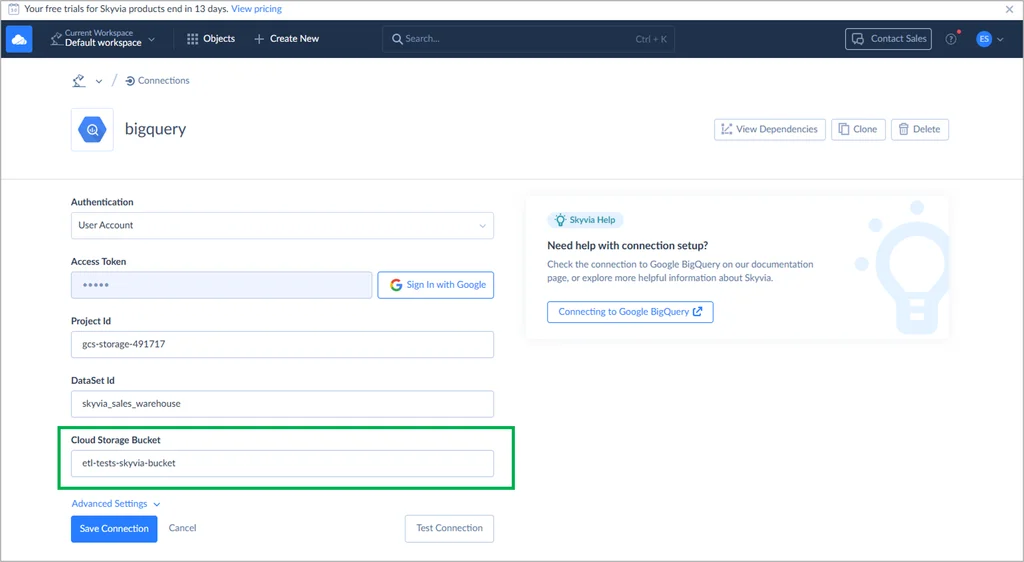Screen dimensions: 1024x562
Task: Click the bigquery connection name
Action: coord(155,129)
